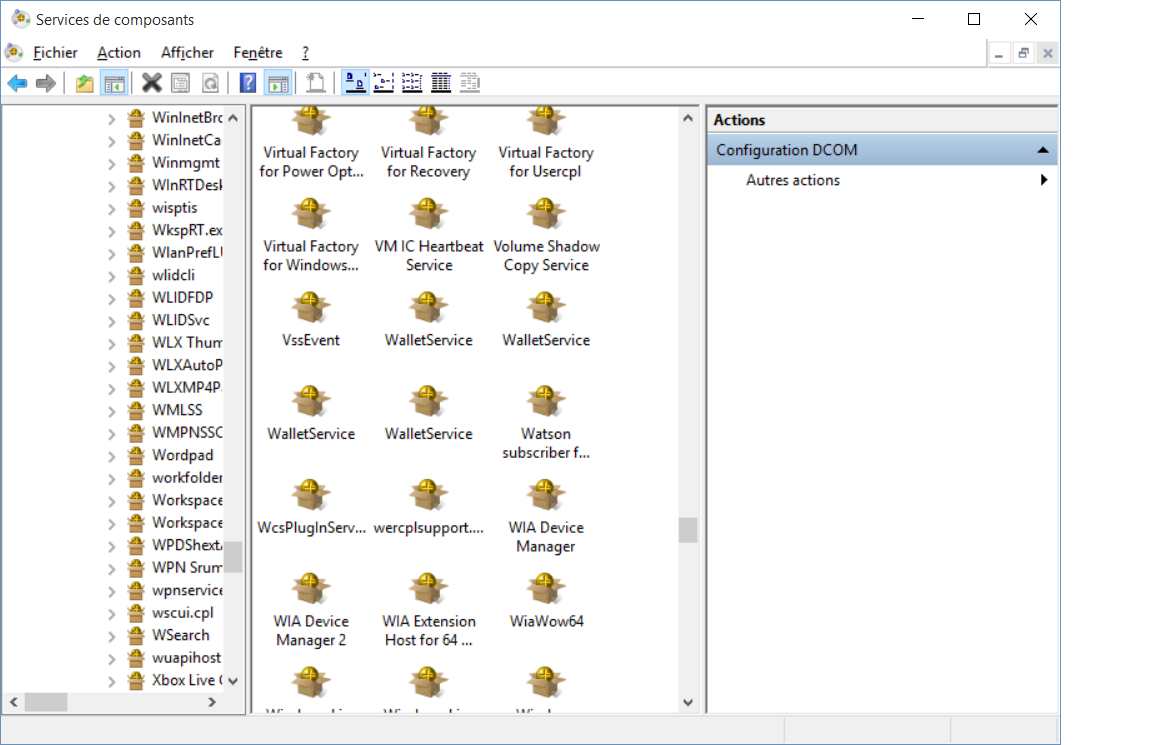Select wscui.cpl in the tree
Viewport: 1152px width, 745px height.
point(182,613)
